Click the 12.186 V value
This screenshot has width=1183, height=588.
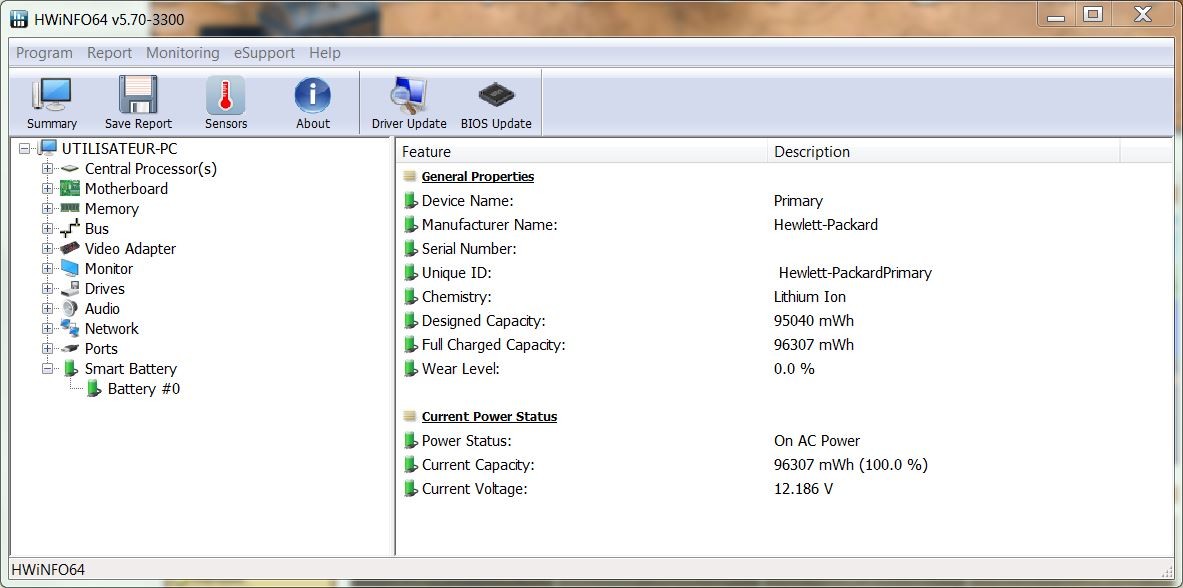tap(804, 489)
